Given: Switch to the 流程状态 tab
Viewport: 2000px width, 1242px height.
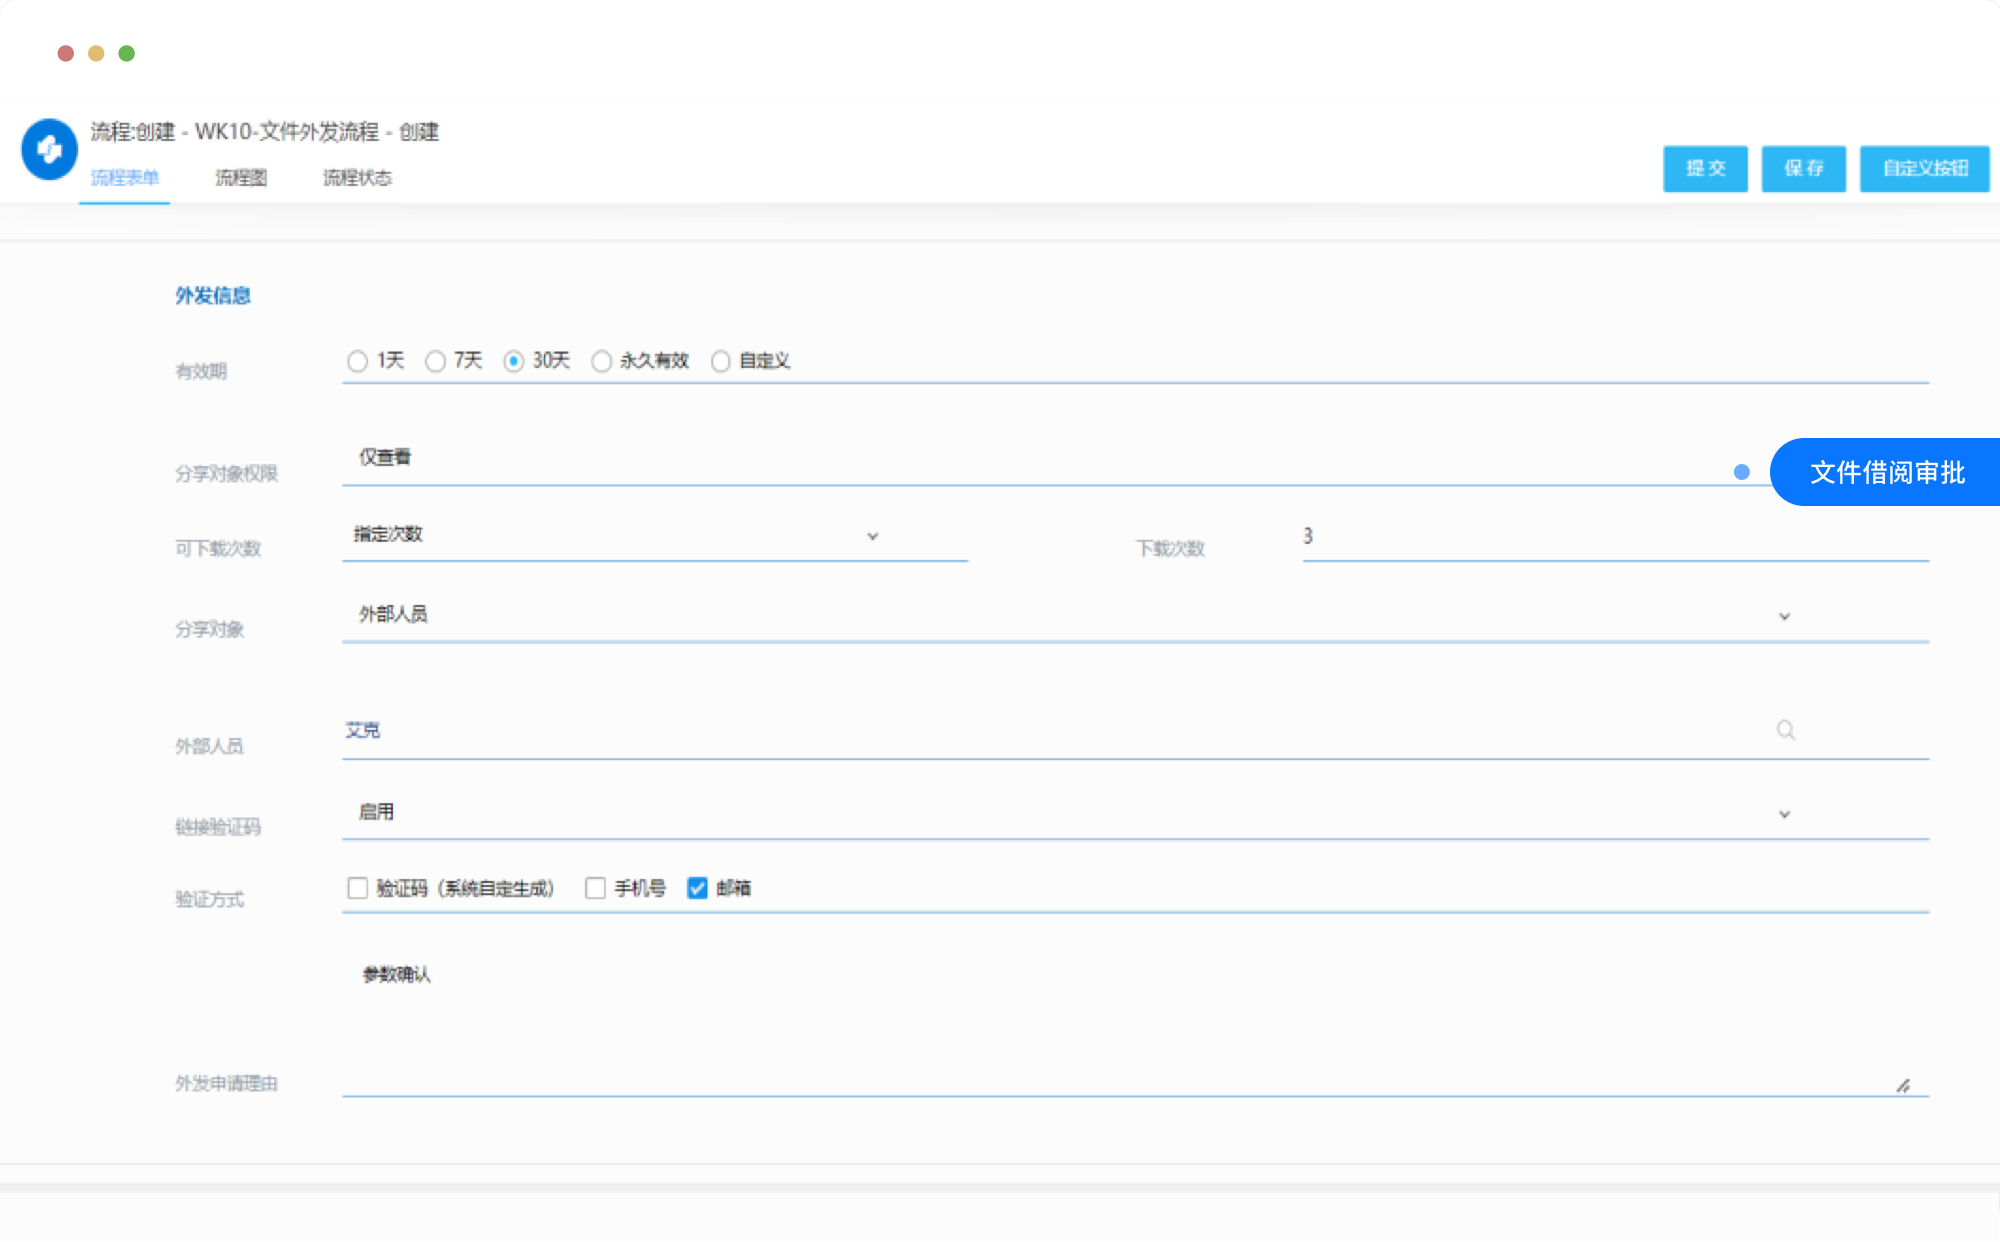Looking at the screenshot, I should [357, 178].
